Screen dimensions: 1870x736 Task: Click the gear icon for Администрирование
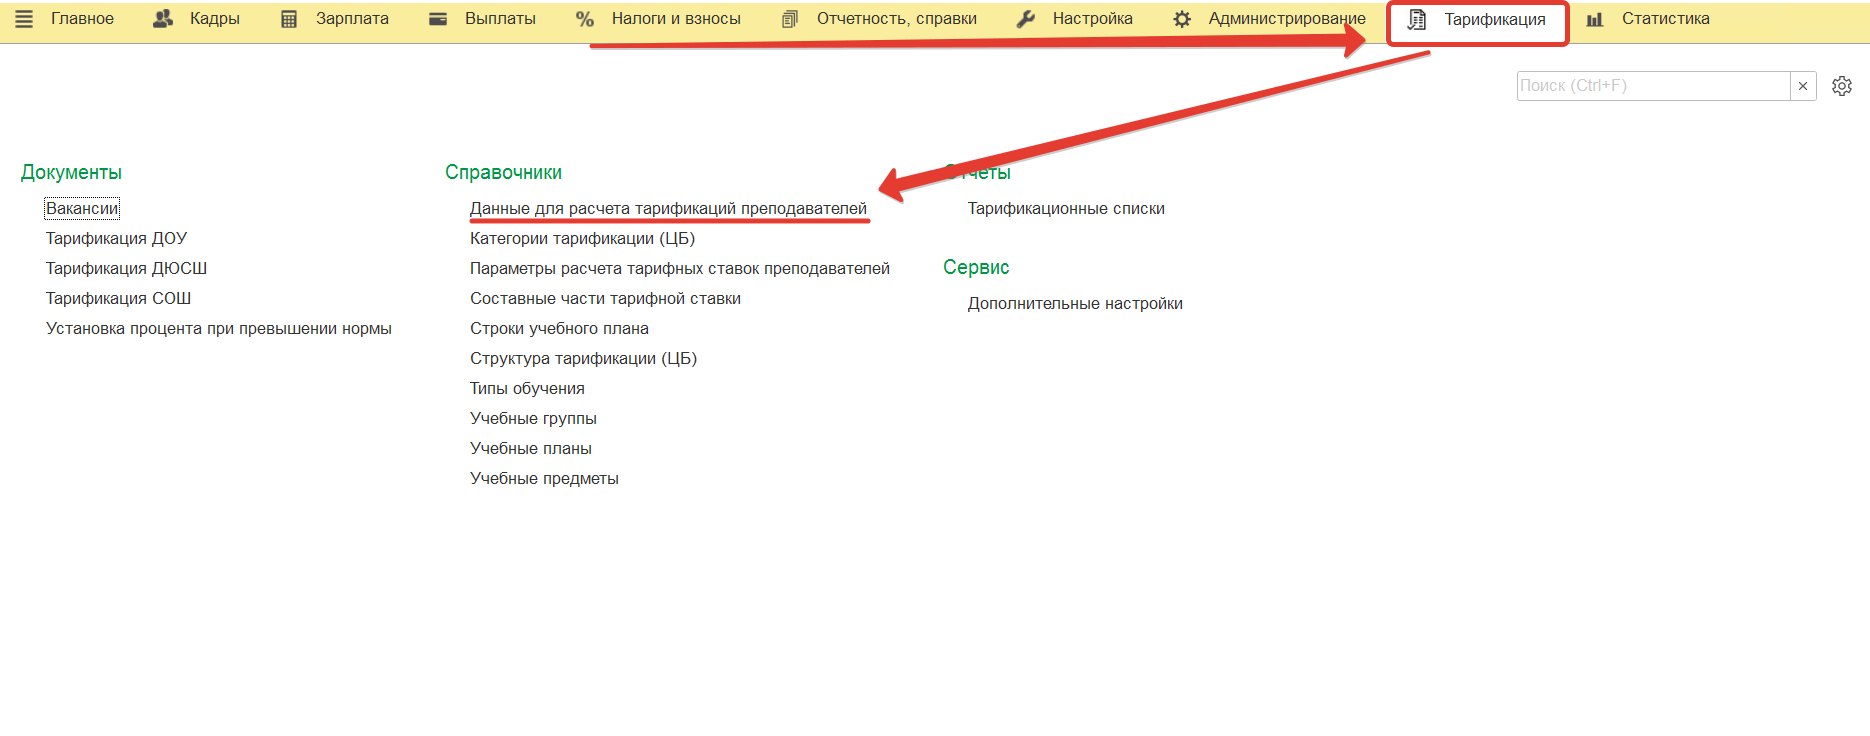[x=1182, y=19]
